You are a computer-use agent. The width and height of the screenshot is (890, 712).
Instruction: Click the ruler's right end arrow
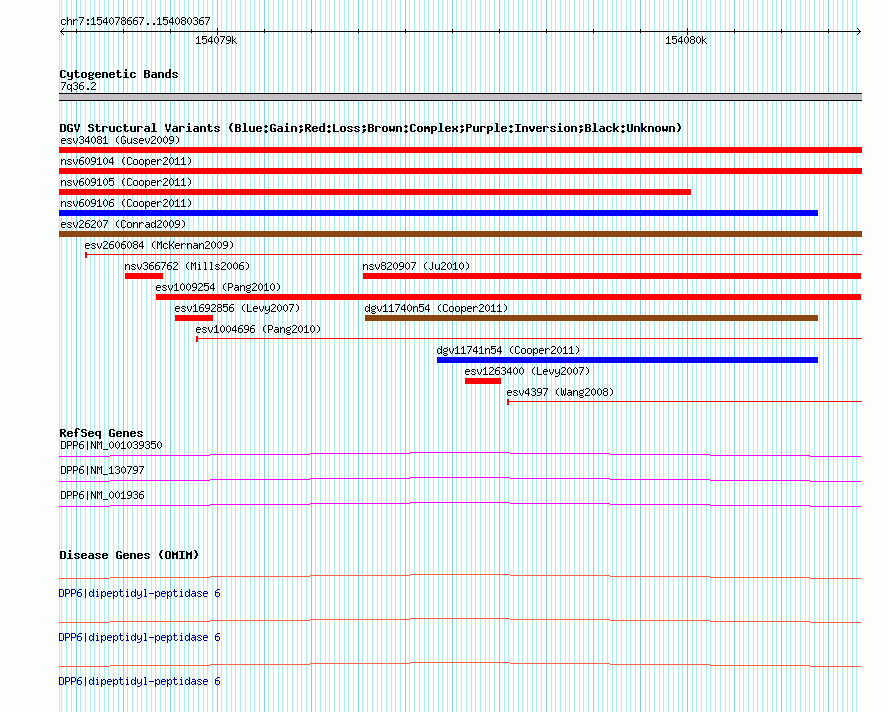click(858, 32)
